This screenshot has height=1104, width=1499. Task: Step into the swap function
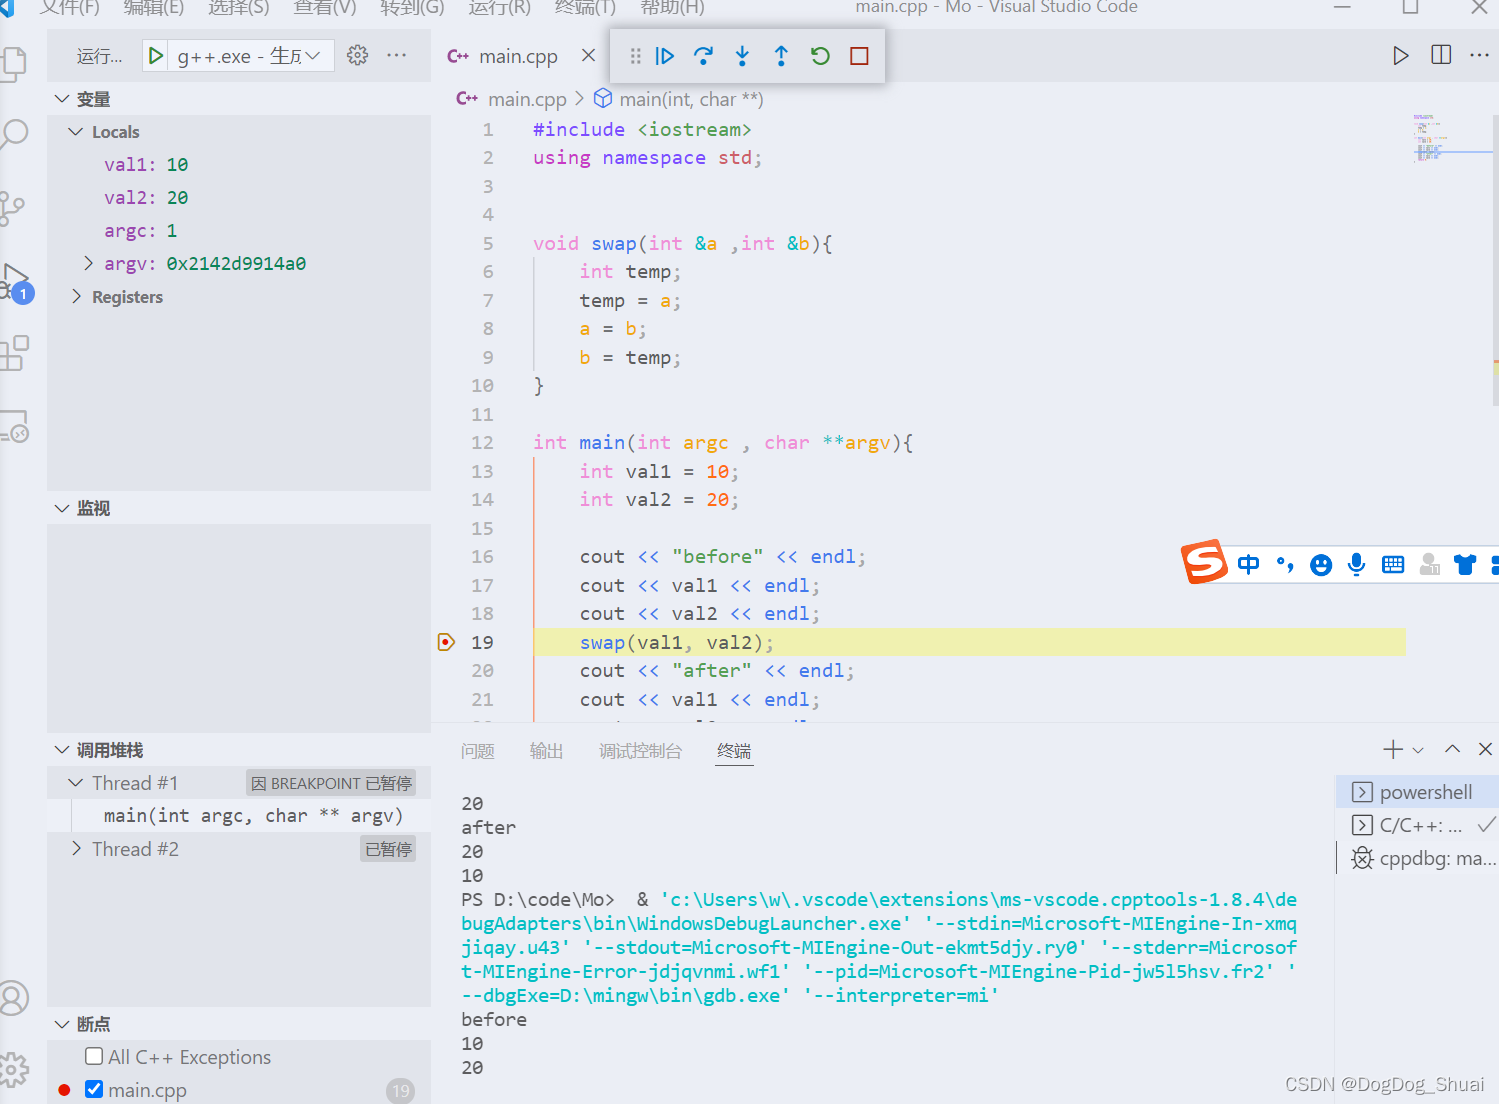coord(742,56)
